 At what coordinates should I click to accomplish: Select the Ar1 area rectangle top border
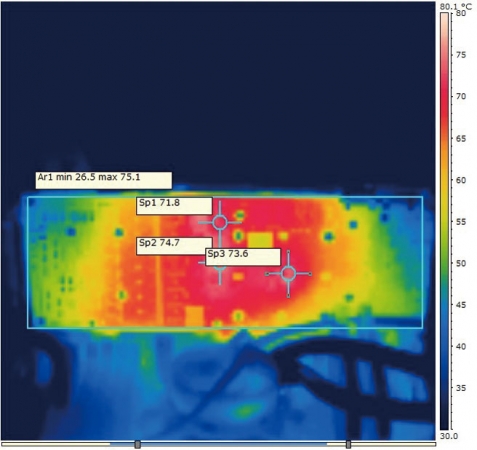[225, 197]
